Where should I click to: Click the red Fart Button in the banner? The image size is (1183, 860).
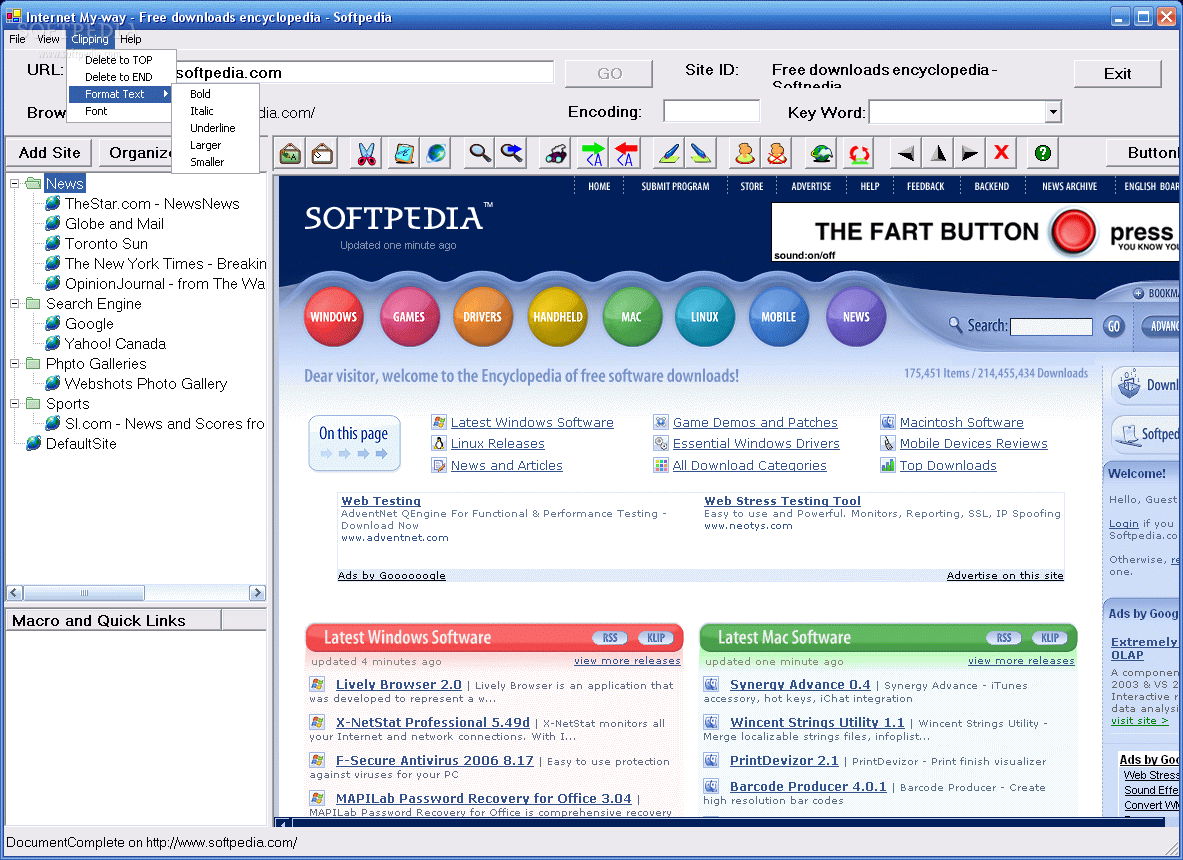point(1074,232)
